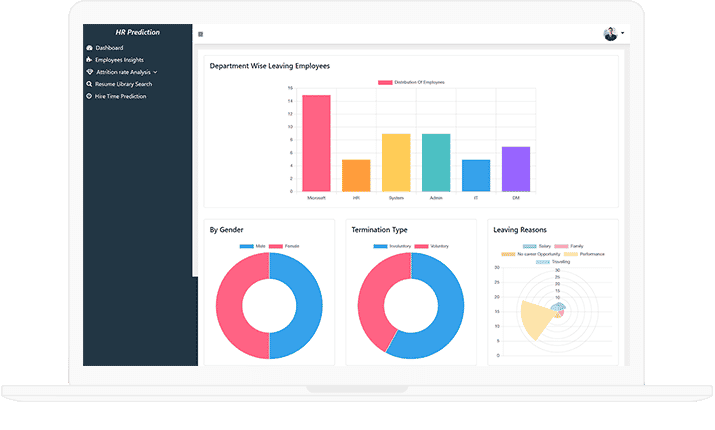Go to Hire Time Prediction page
Viewport: 715px width, 430px height.
tap(121, 96)
